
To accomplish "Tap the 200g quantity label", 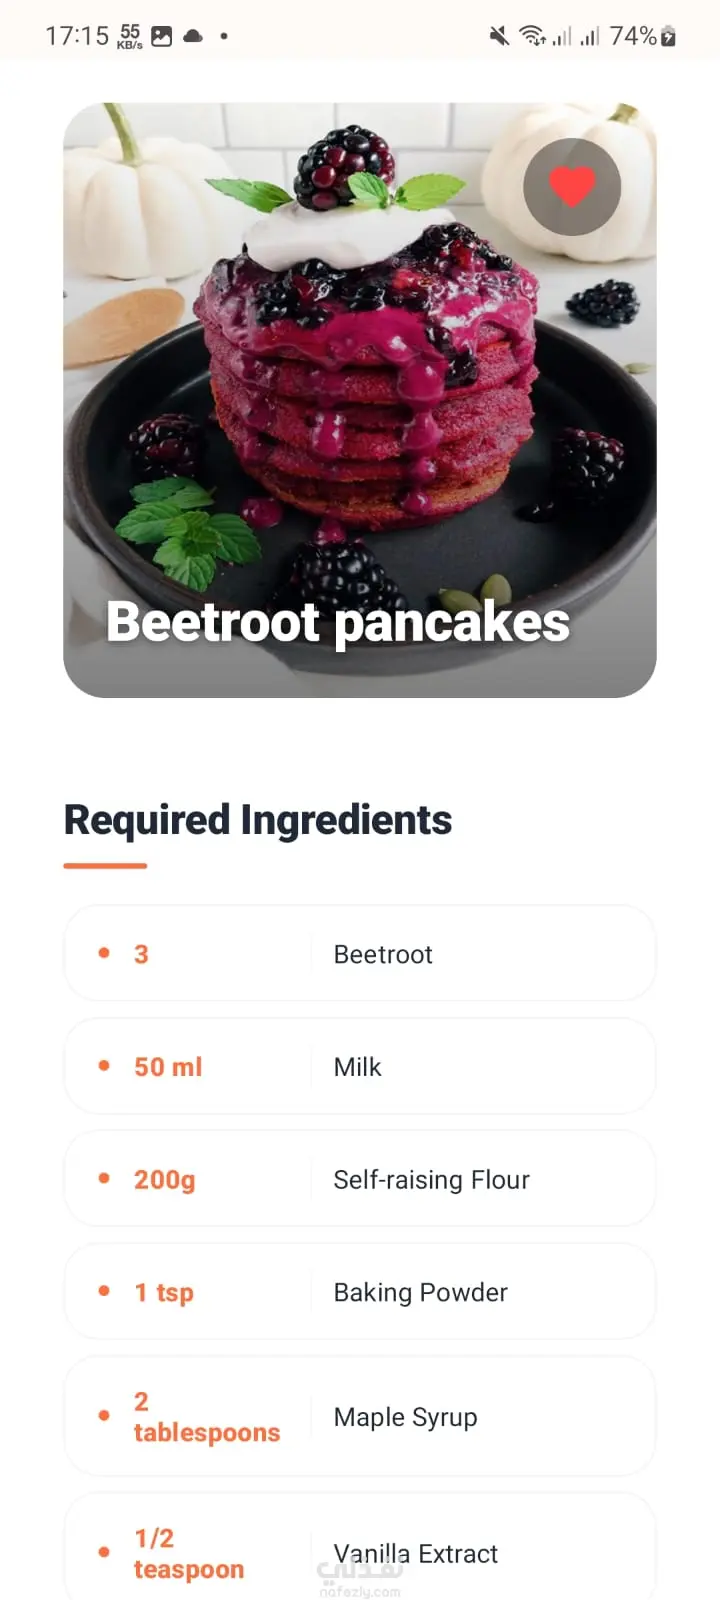I will click(165, 1180).
